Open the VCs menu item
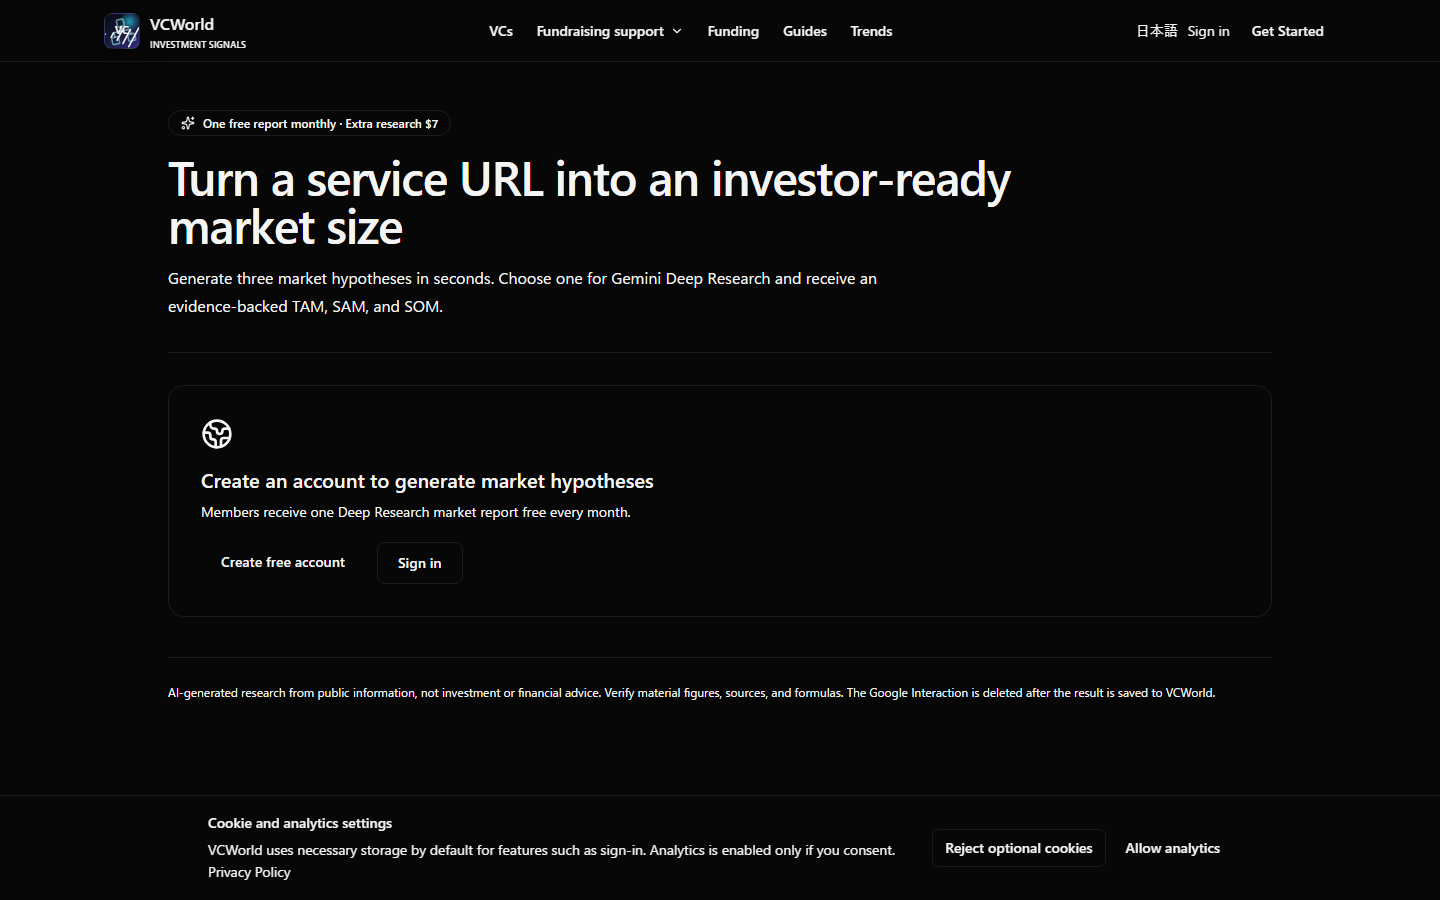 pyautogui.click(x=501, y=31)
